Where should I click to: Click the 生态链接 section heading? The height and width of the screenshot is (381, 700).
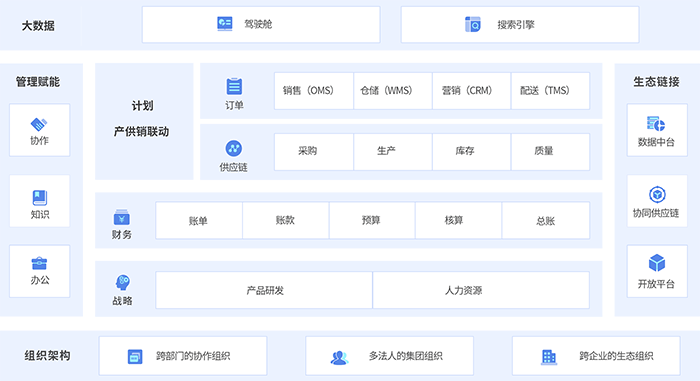(657, 82)
